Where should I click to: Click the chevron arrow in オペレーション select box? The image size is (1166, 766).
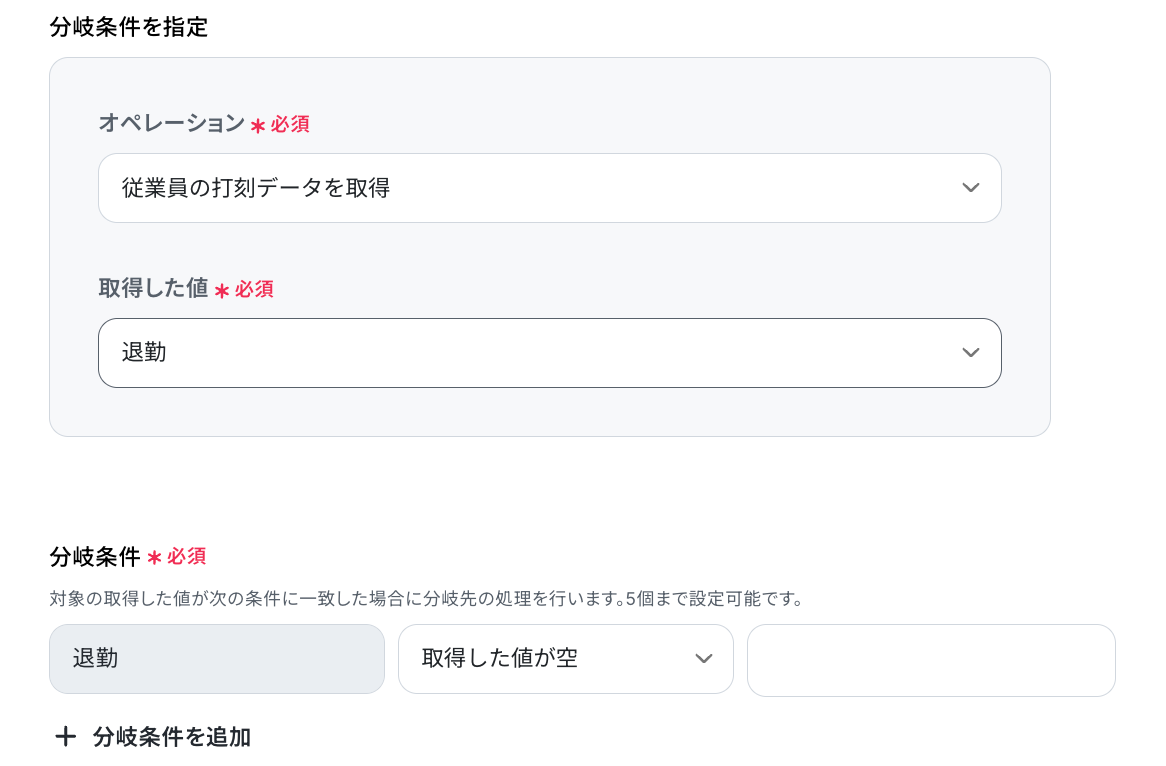coord(970,188)
